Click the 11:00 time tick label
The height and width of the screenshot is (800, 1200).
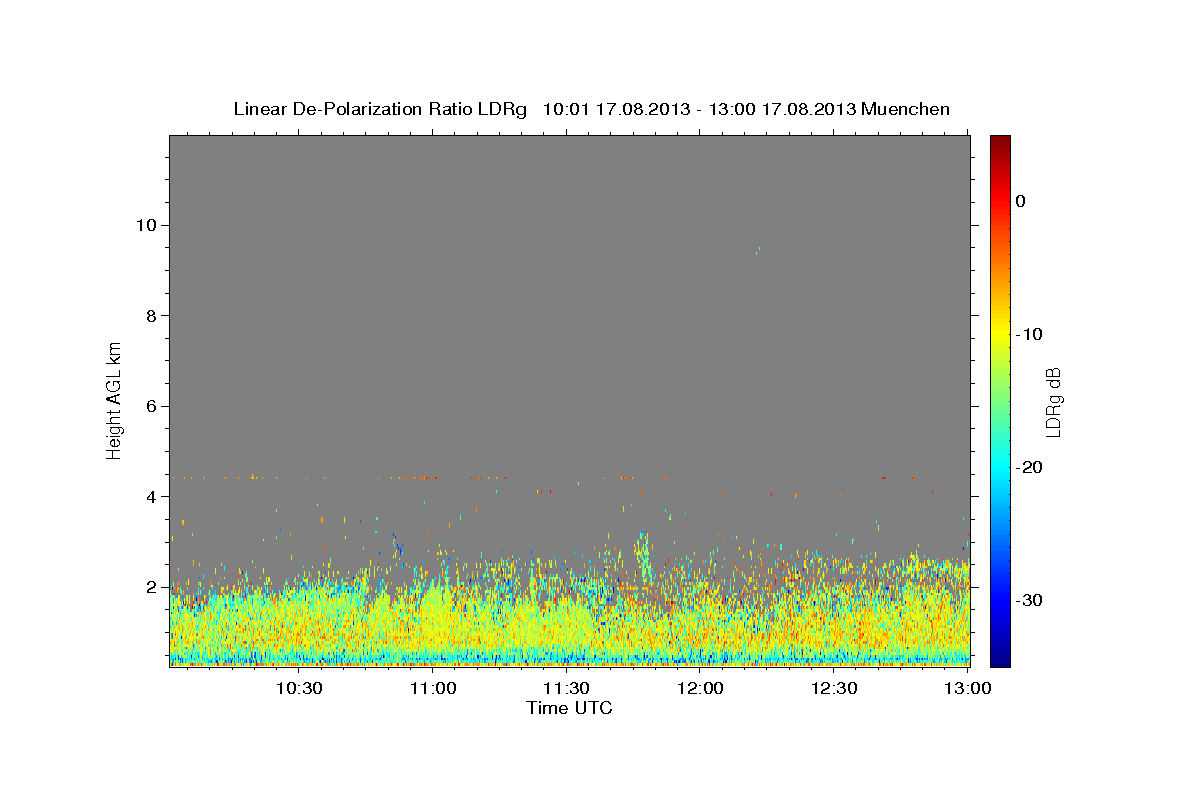(433, 688)
